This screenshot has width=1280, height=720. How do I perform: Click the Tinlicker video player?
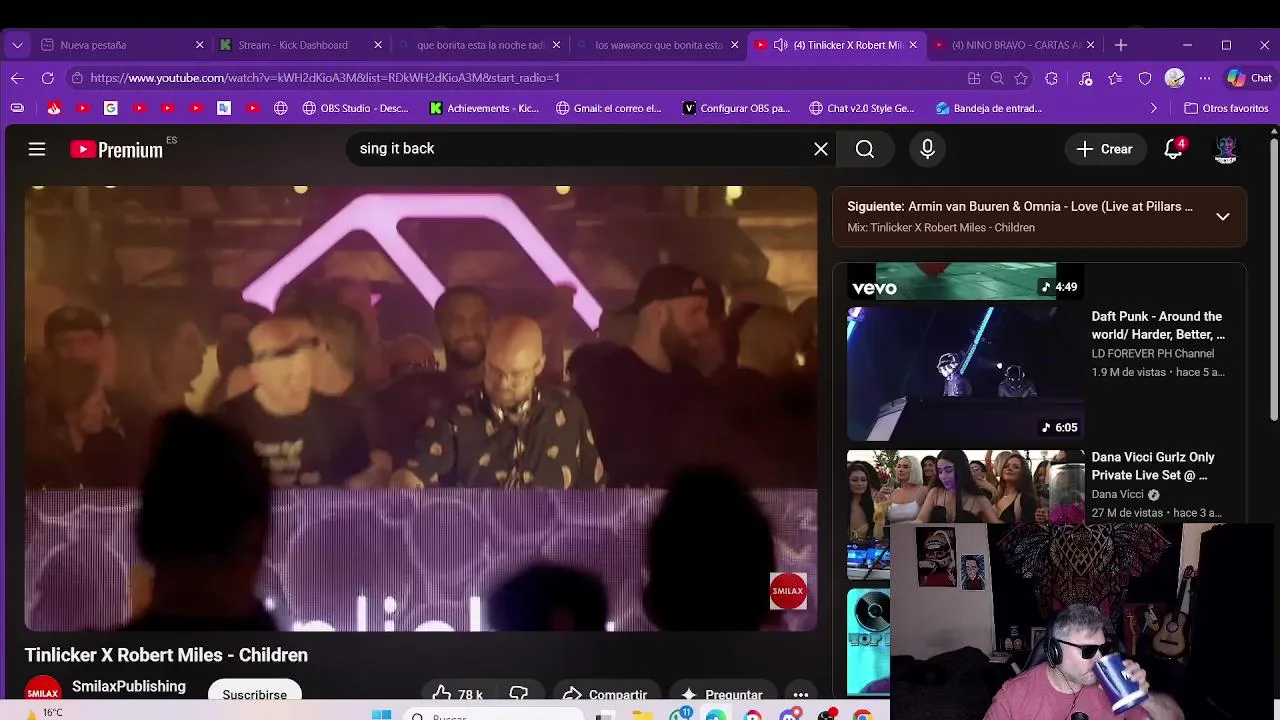421,408
